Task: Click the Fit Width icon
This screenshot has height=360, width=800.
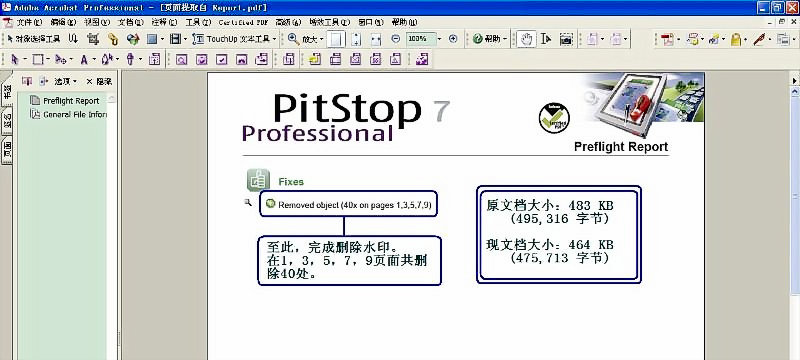Action: tap(376, 39)
